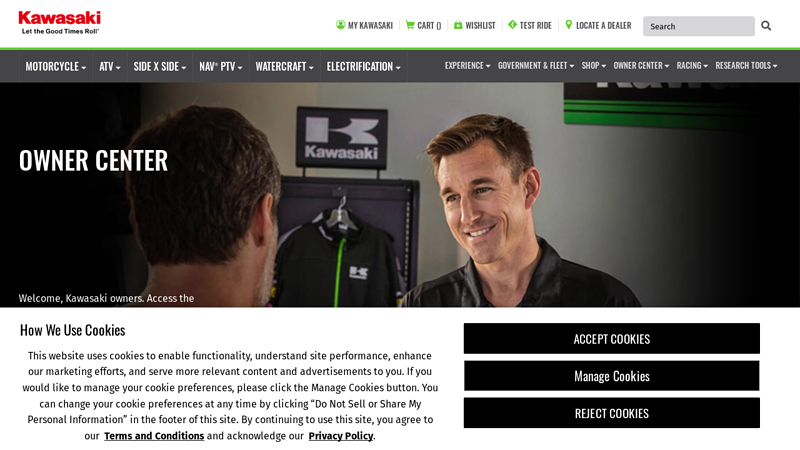Click the search magnifier icon
This screenshot has width=800, height=450.
pos(766,26)
